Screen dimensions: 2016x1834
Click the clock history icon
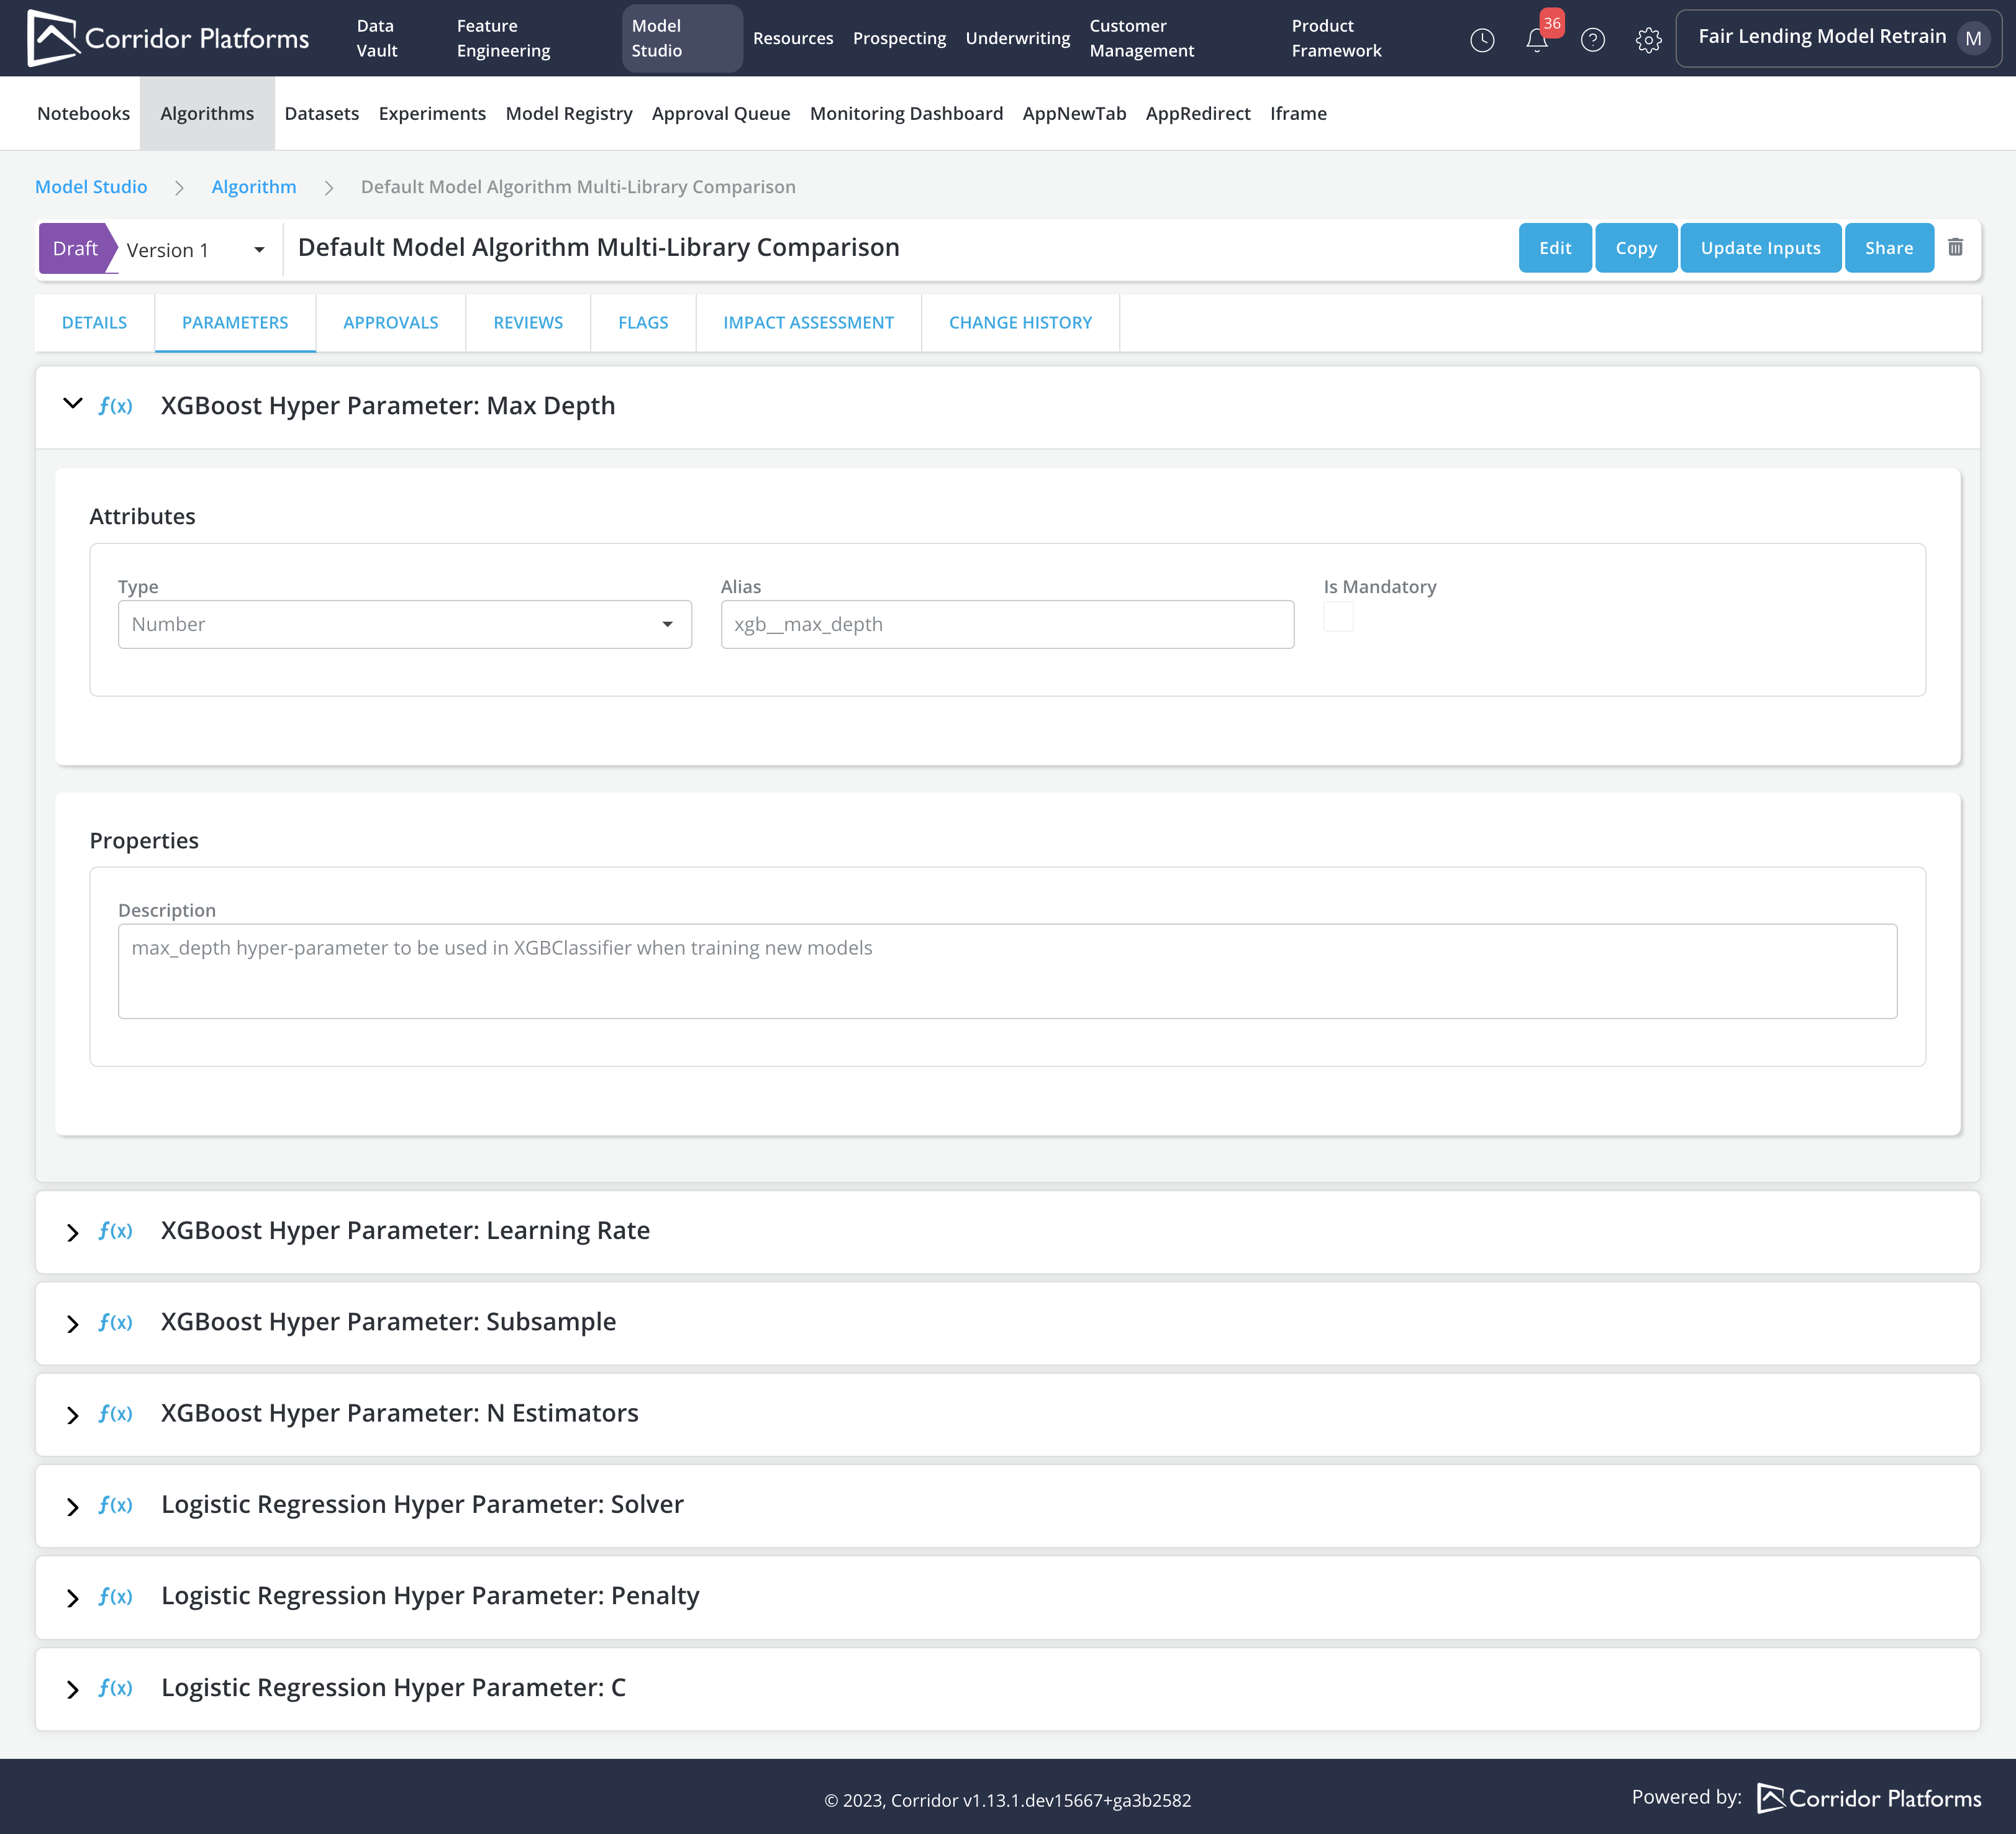click(1482, 40)
